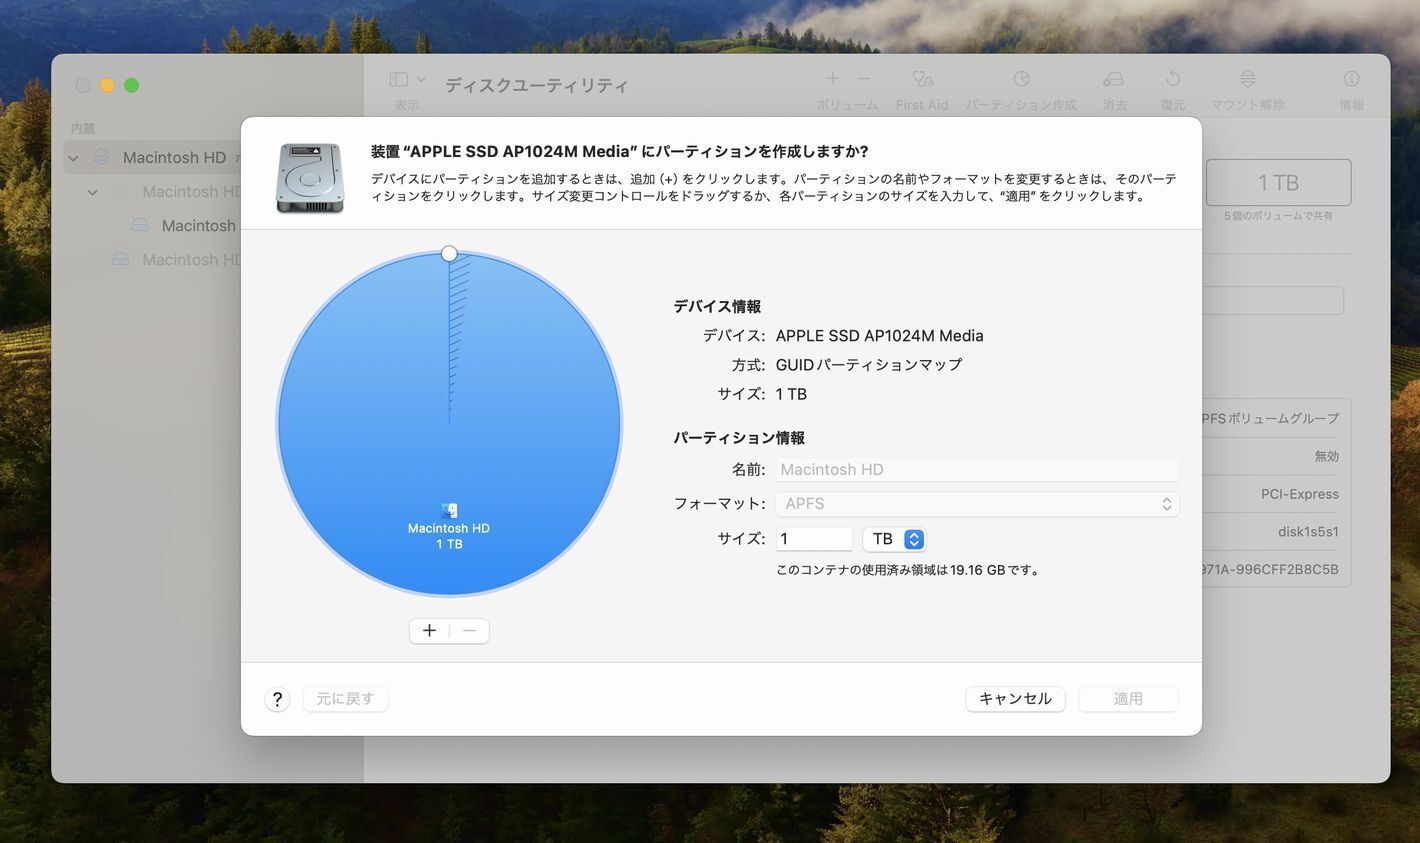The height and width of the screenshot is (843, 1420).
Task: Open the 情報 (info) toolbar icon
Action: [x=1351, y=79]
